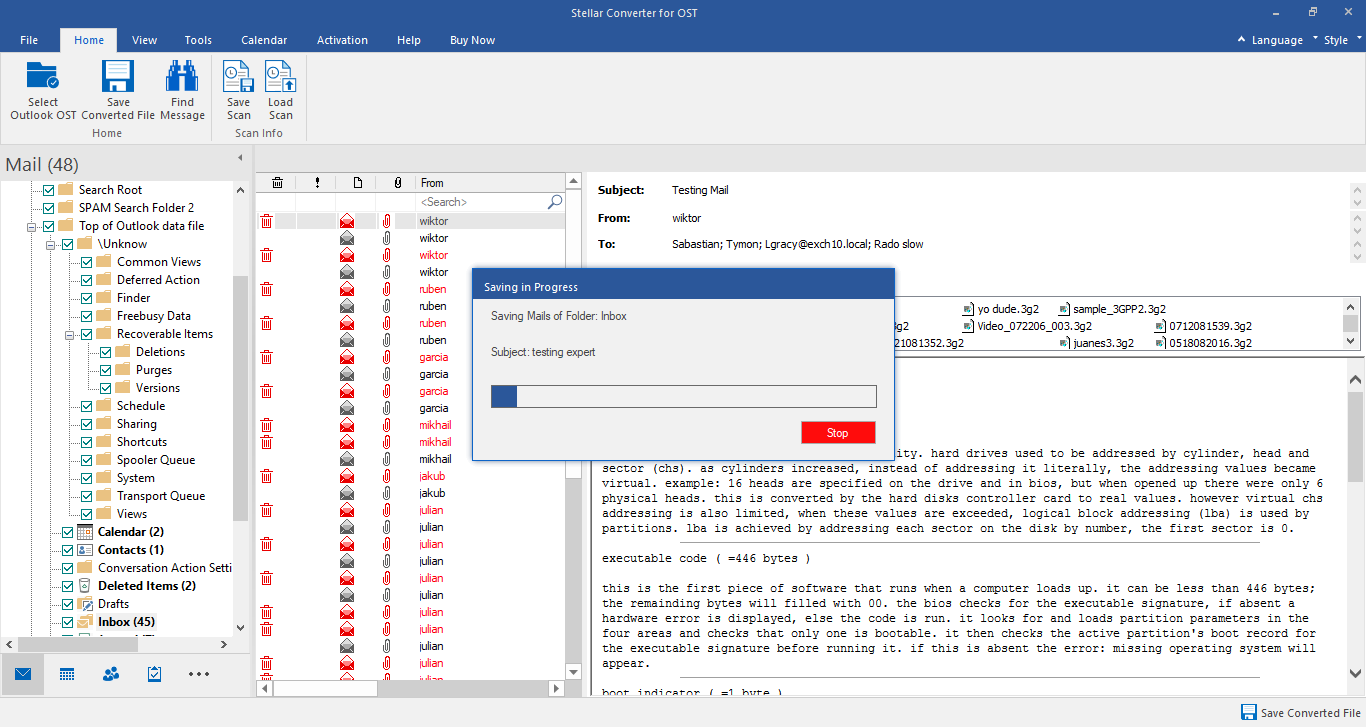This screenshot has width=1366, height=727.
Task: Toggle the Deletions folder checkbox
Action: point(105,352)
